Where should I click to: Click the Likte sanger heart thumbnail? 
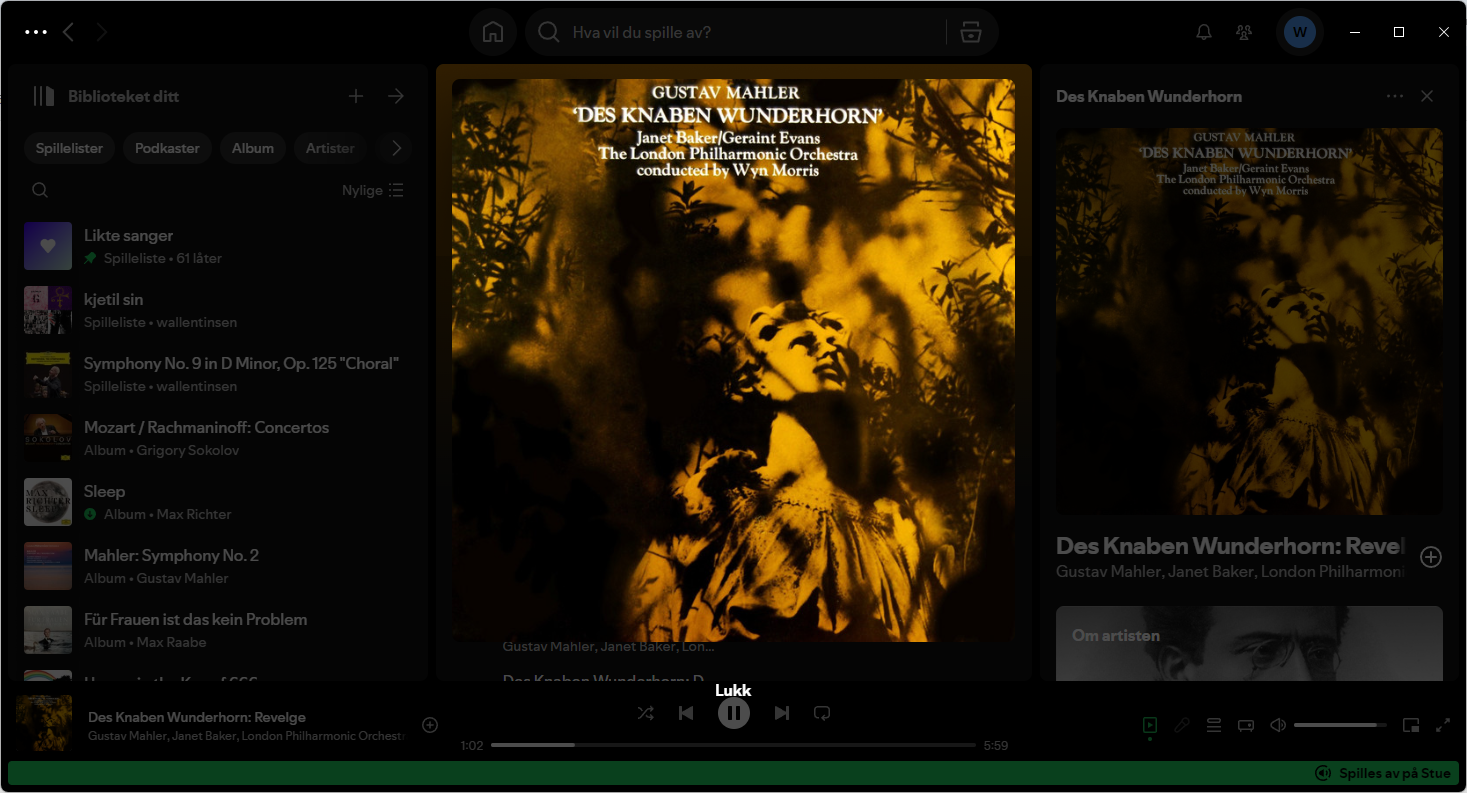pos(48,246)
